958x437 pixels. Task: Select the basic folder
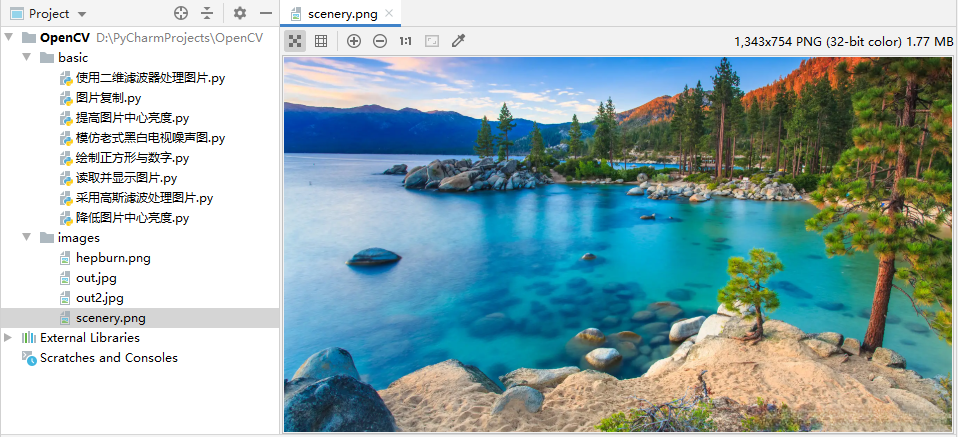73,57
